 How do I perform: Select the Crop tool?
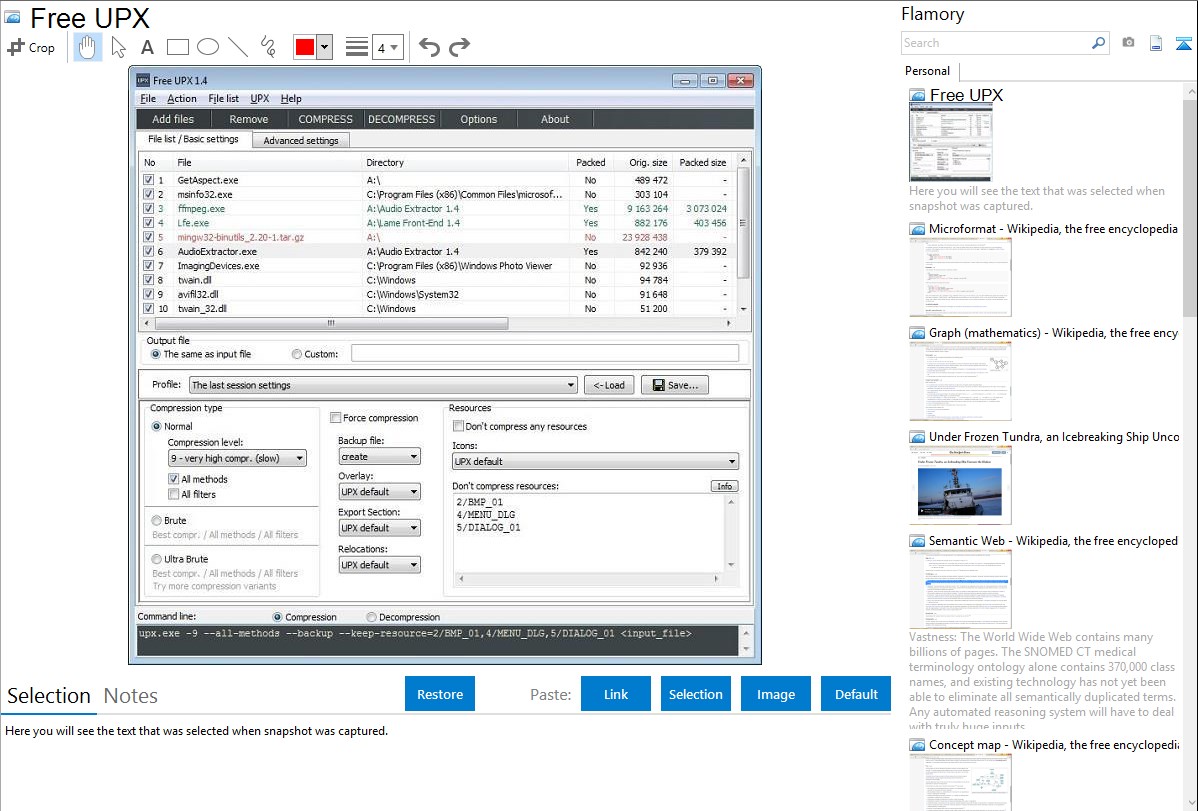(x=31, y=47)
